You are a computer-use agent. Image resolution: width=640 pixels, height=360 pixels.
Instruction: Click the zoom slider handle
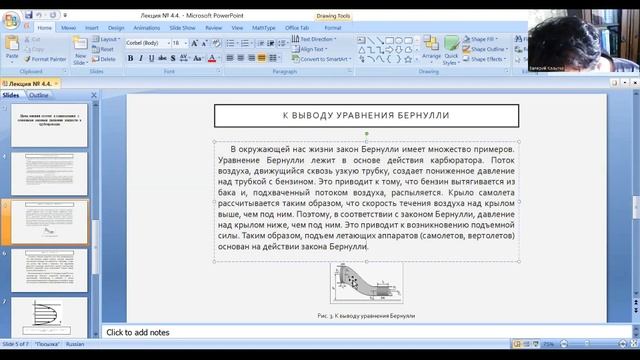coord(587,344)
